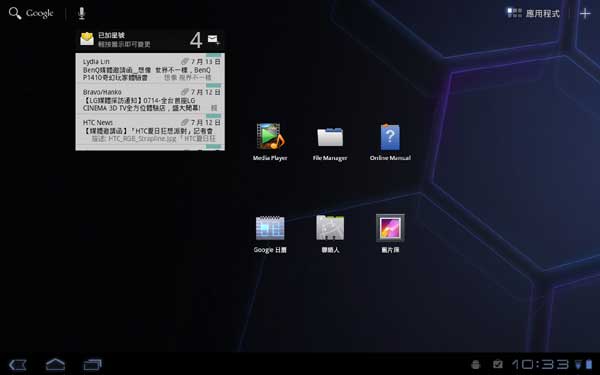Tap the Back navigation button
Image resolution: width=600 pixels, height=375 pixels.
click(18, 364)
